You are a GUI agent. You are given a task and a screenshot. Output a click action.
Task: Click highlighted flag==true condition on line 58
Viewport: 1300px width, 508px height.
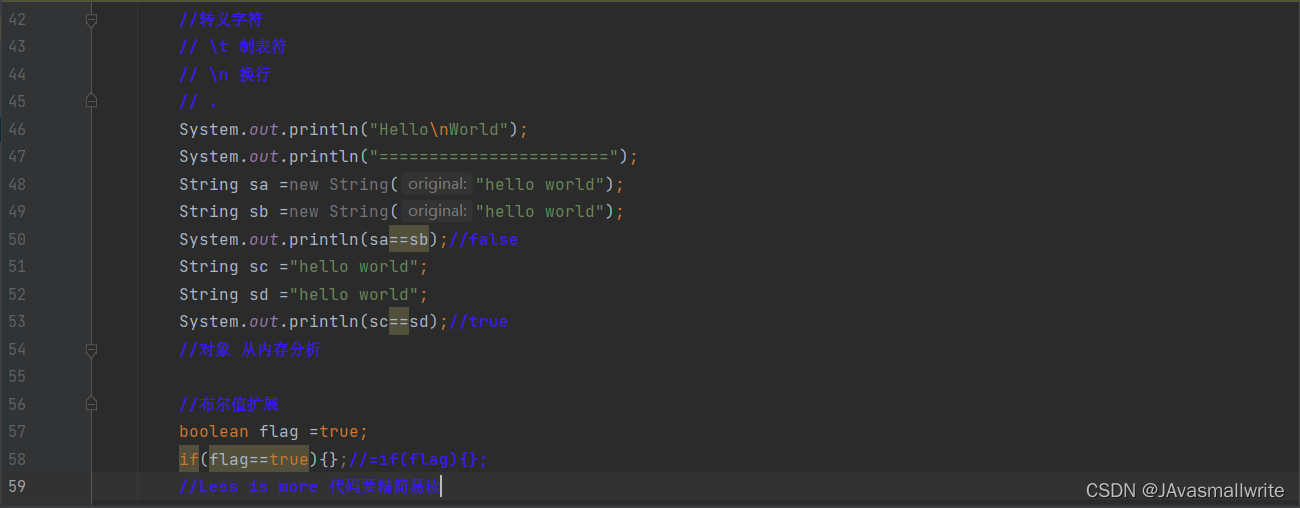pos(259,459)
